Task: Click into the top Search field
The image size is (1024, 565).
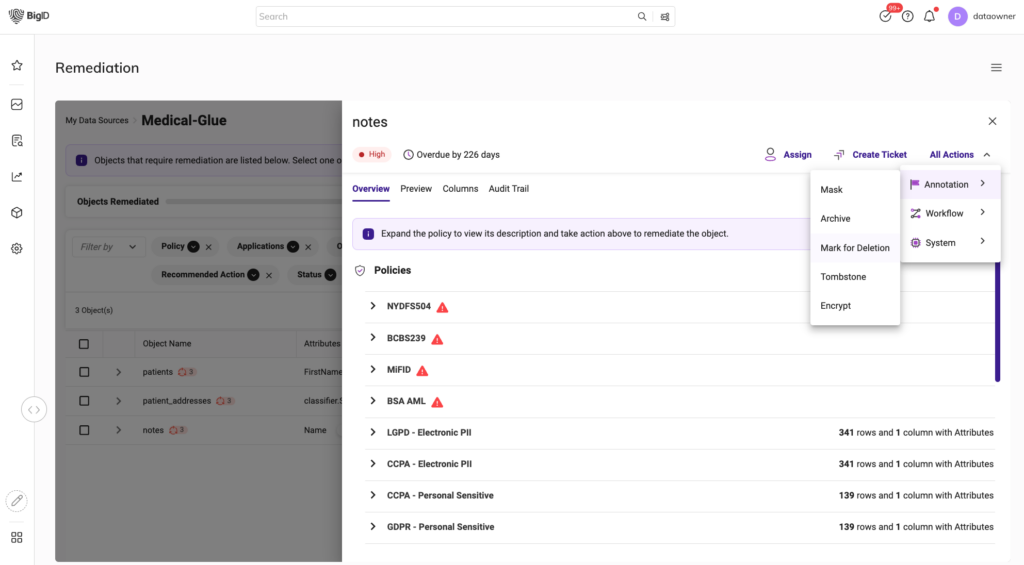Action: [445, 16]
